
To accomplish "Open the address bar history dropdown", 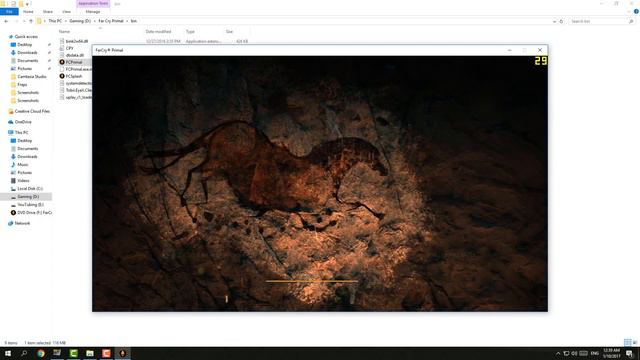I will 554,21.
